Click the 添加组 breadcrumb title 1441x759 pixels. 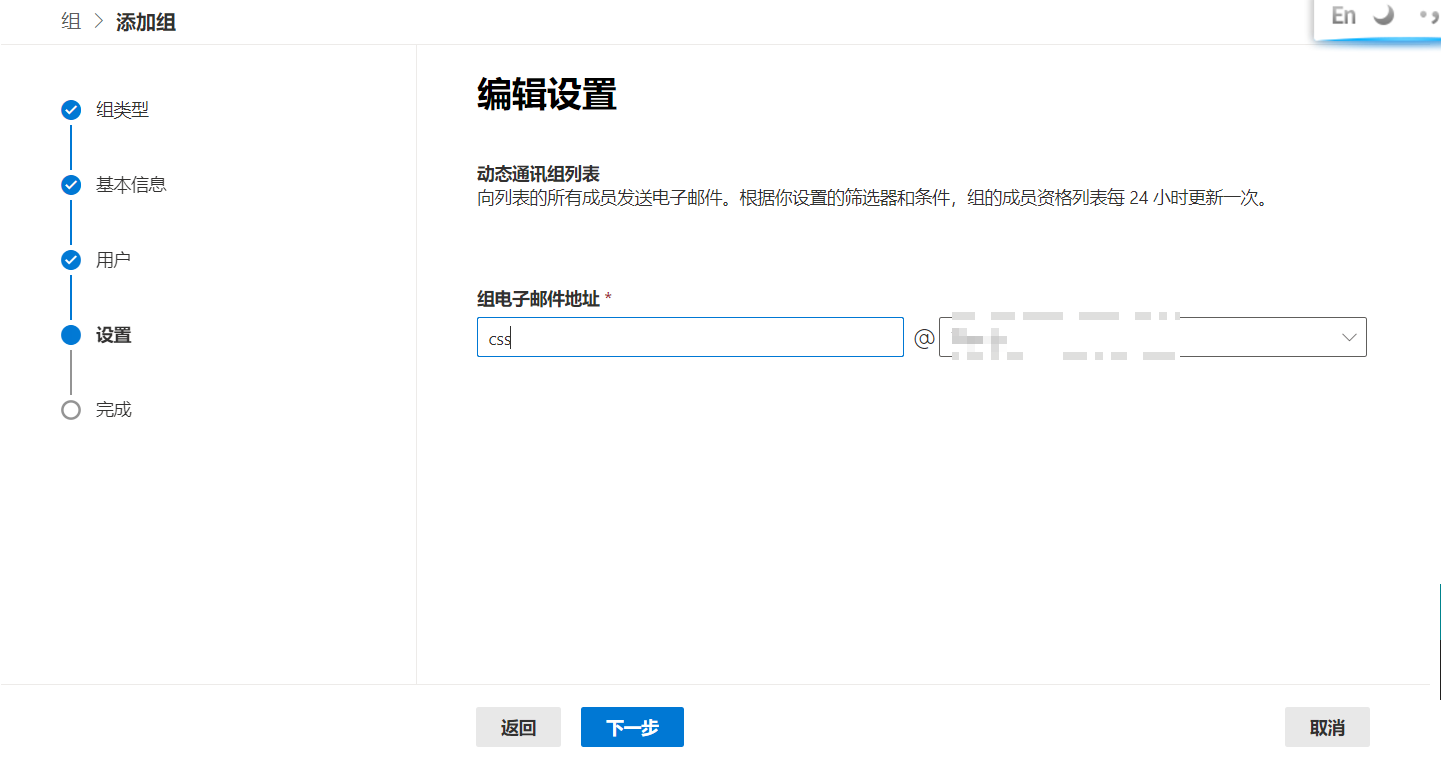click(x=146, y=22)
